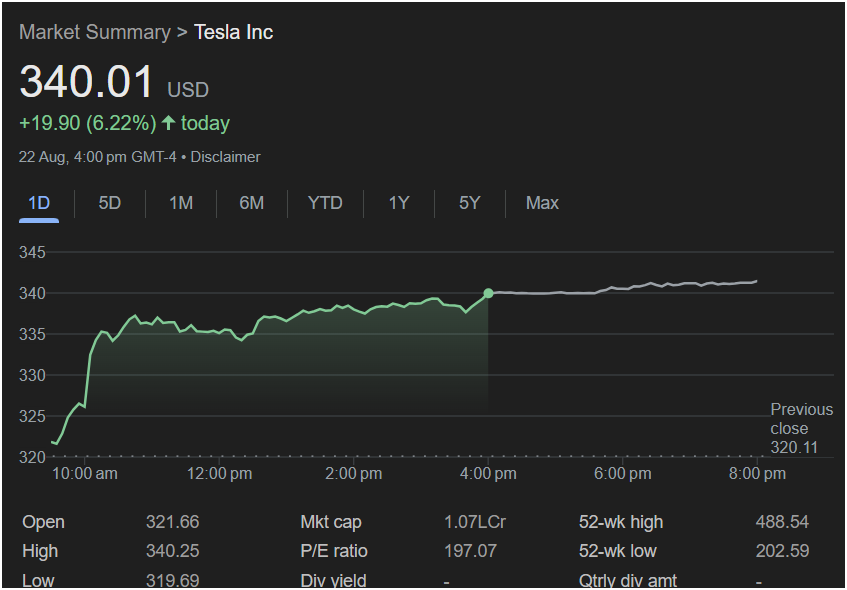This screenshot has width=847, height=590.
Task: Show the Max history tab
Action: click(x=542, y=203)
